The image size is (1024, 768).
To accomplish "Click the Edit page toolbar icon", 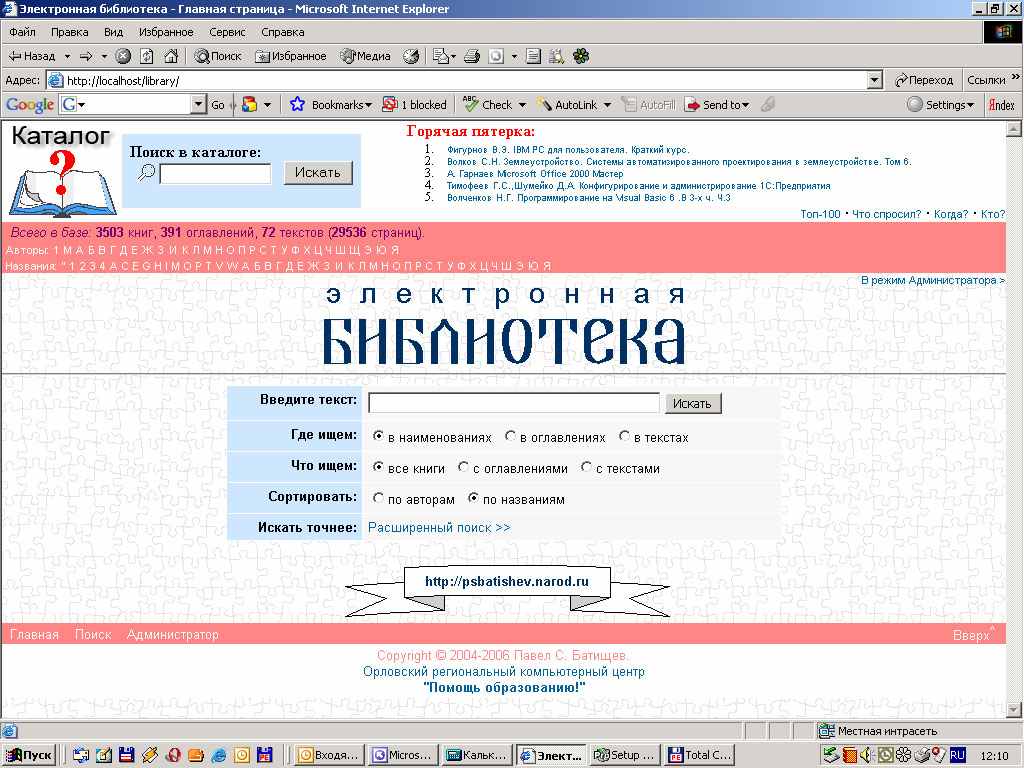I will 496,56.
